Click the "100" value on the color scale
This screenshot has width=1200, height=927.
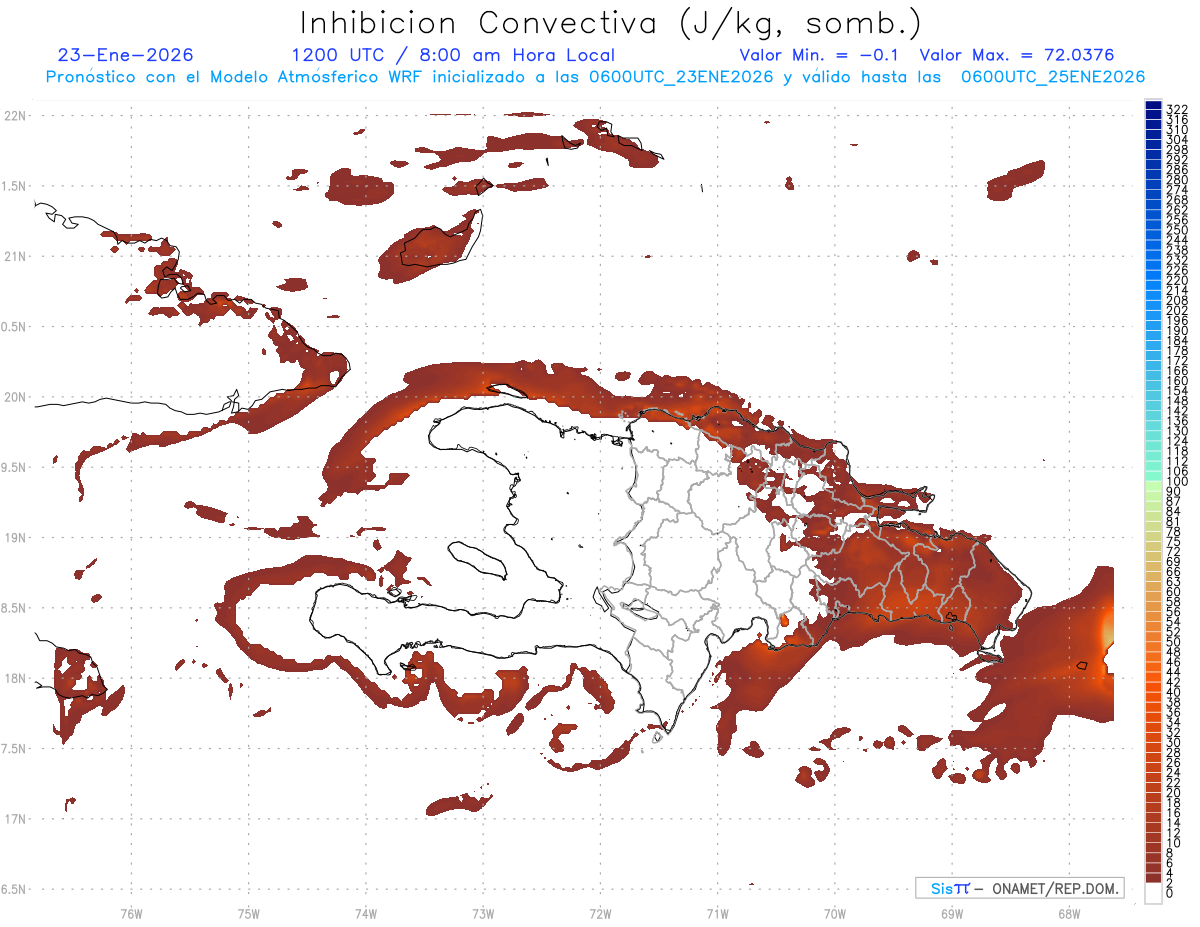[x=1177, y=482]
